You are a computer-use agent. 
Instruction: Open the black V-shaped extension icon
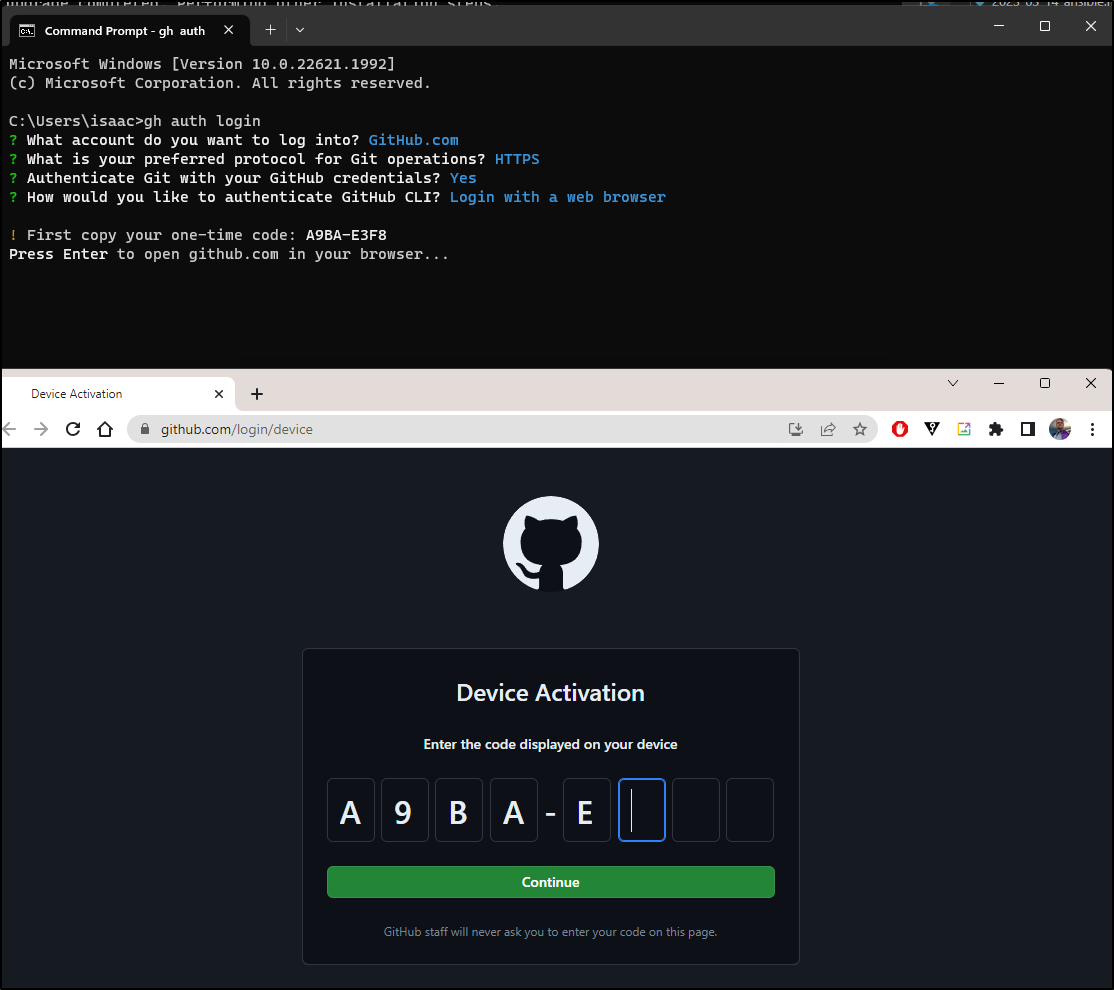931,429
